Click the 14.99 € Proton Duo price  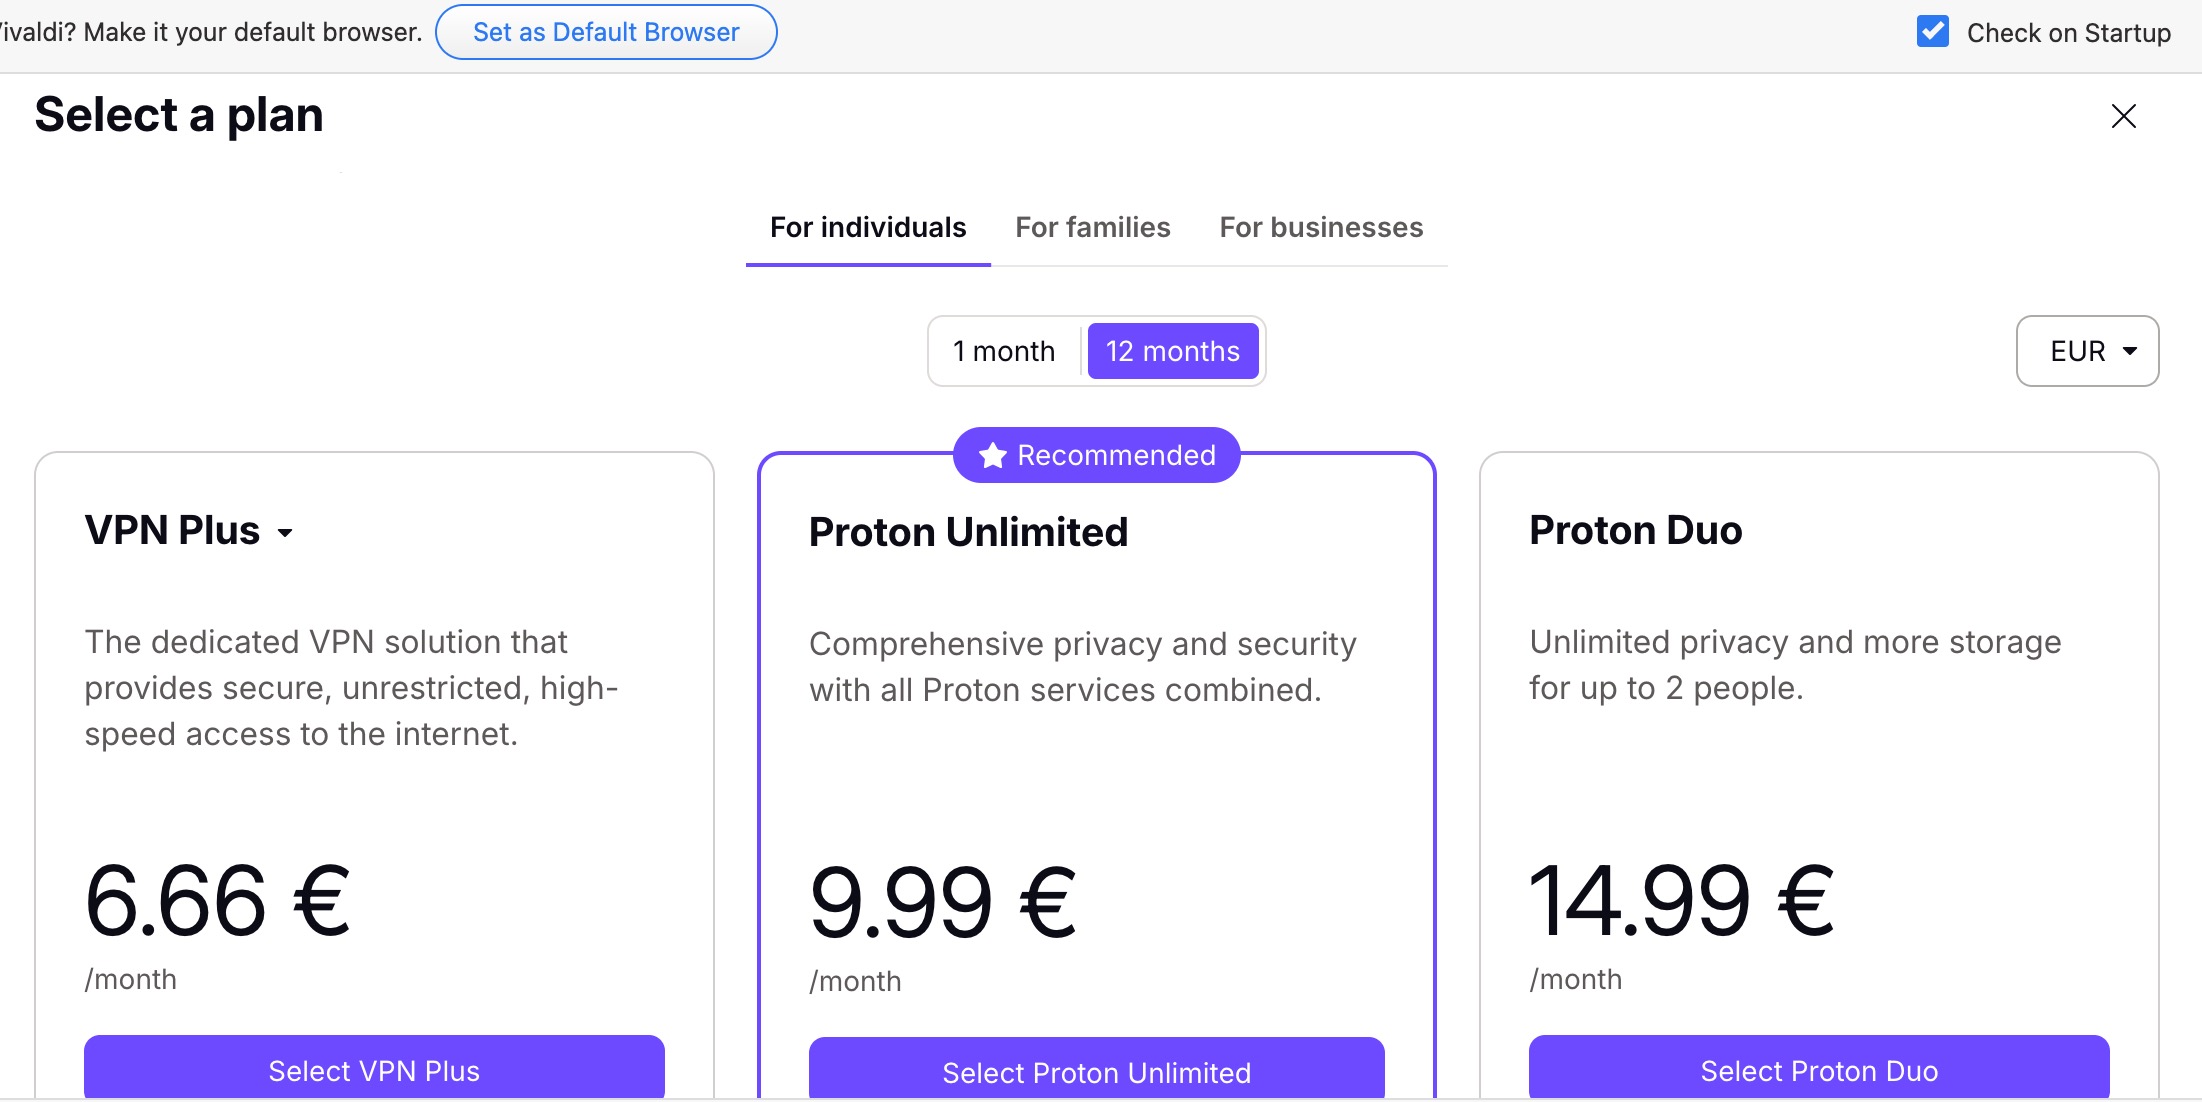[x=1681, y=900]
